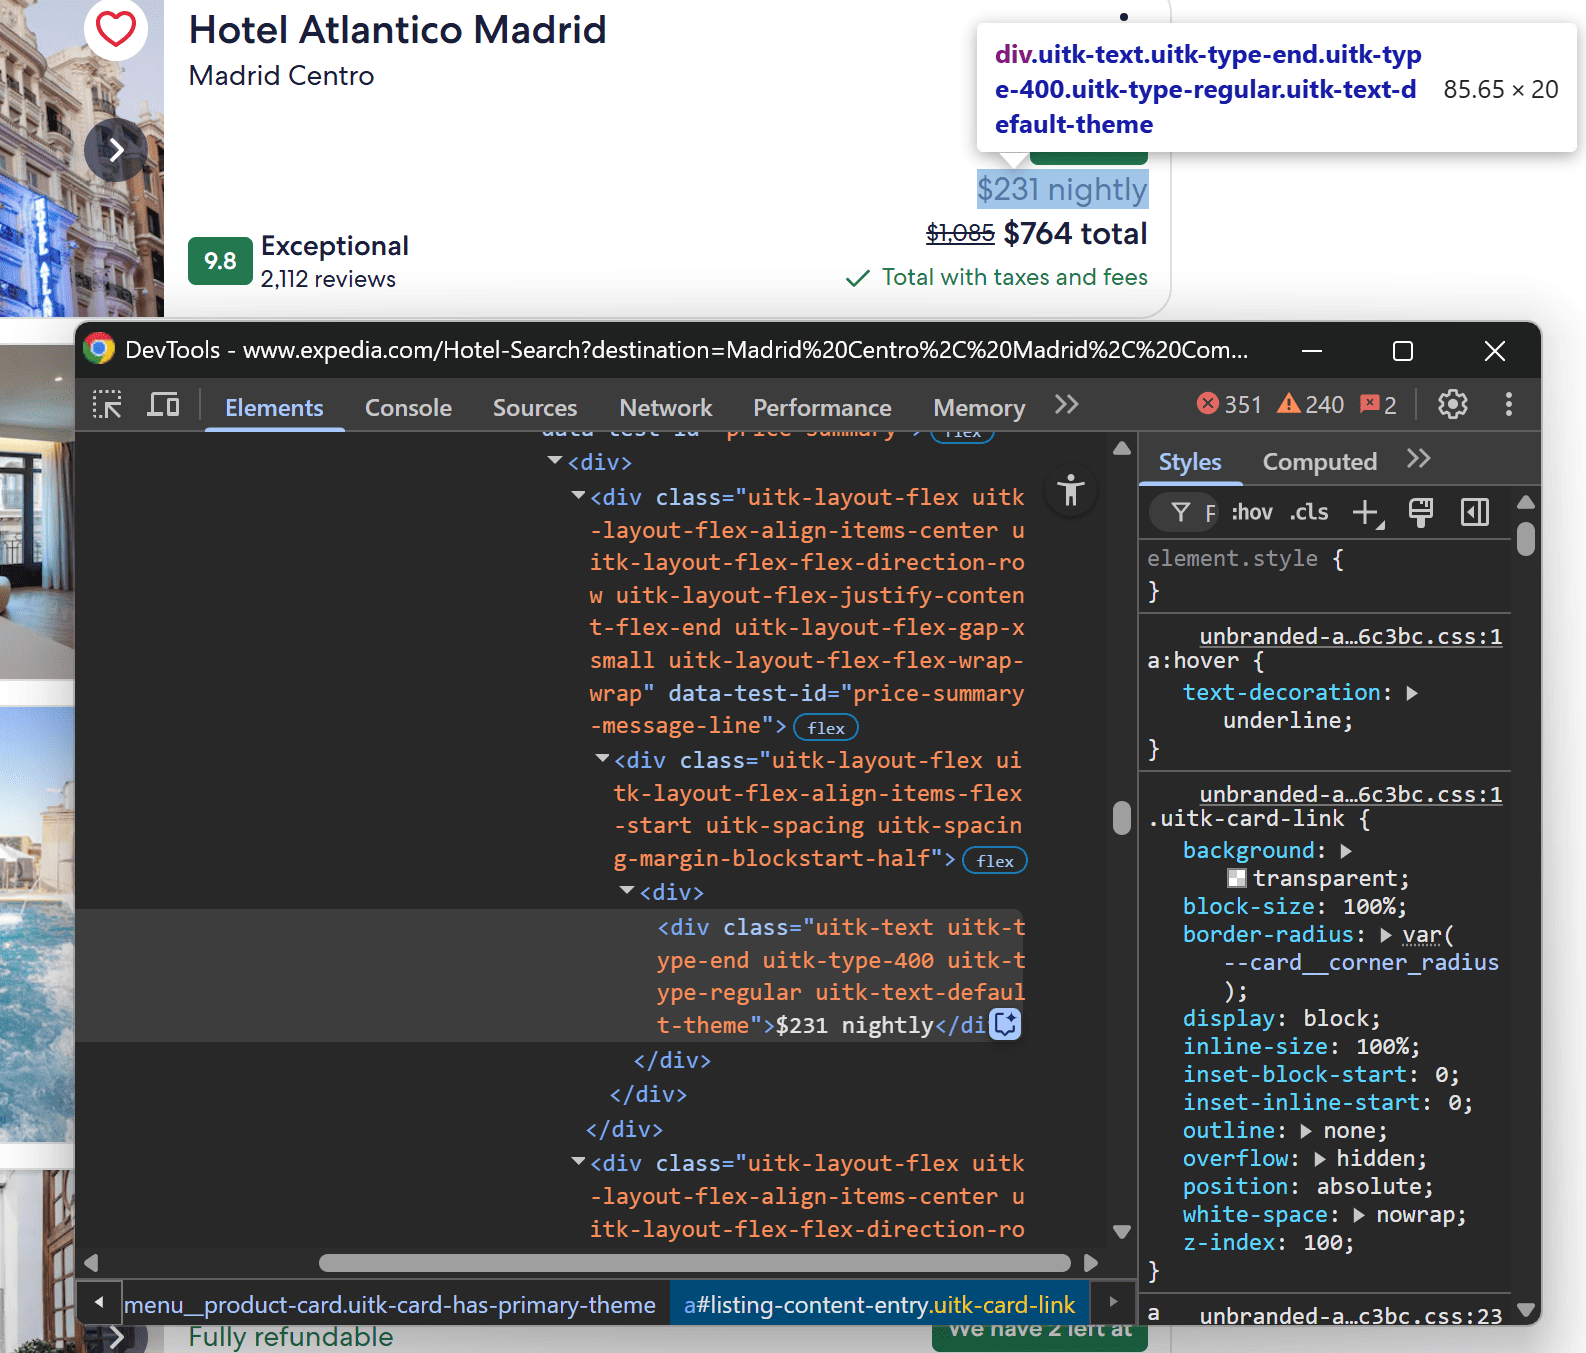
Task: Add a new style rule with plus icon
Action: (x=1366, y=513)
